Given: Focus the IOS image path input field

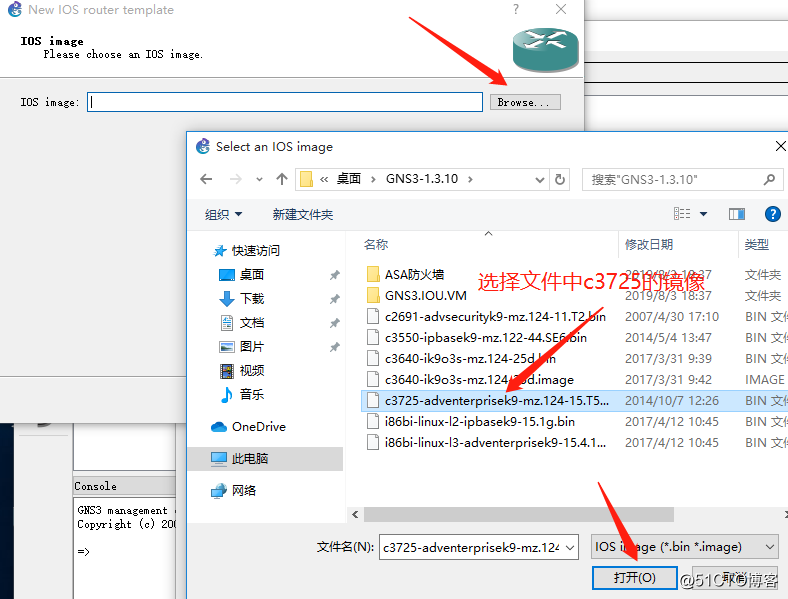Looking at the screenshot, I should (285, 102).
